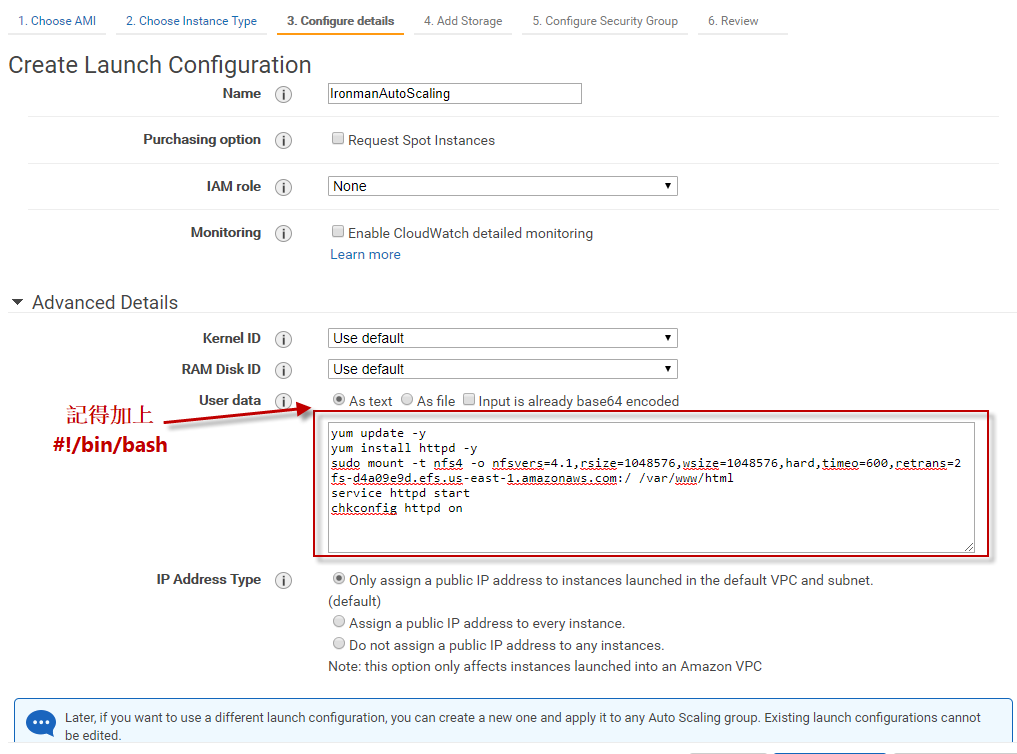
Task: Collapse the Advanced Details section
Action: [17, 302]
